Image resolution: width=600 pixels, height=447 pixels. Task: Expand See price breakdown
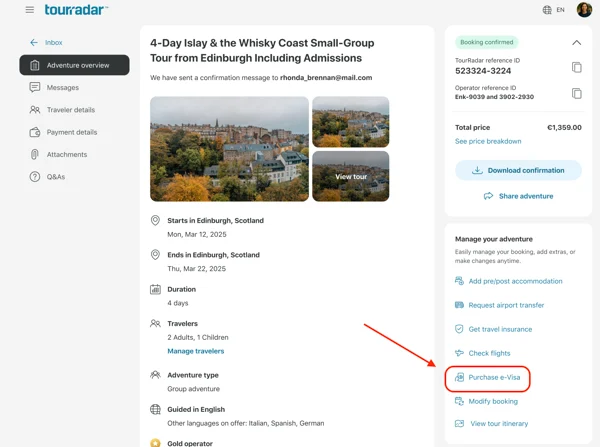[x=488, y=141]
